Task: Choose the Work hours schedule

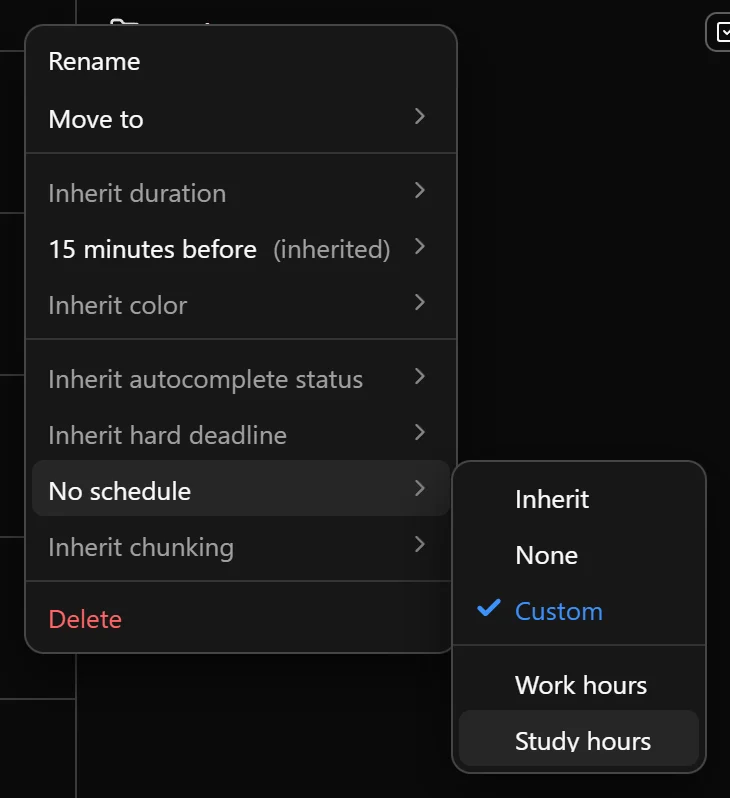Action: coord(579,685)
